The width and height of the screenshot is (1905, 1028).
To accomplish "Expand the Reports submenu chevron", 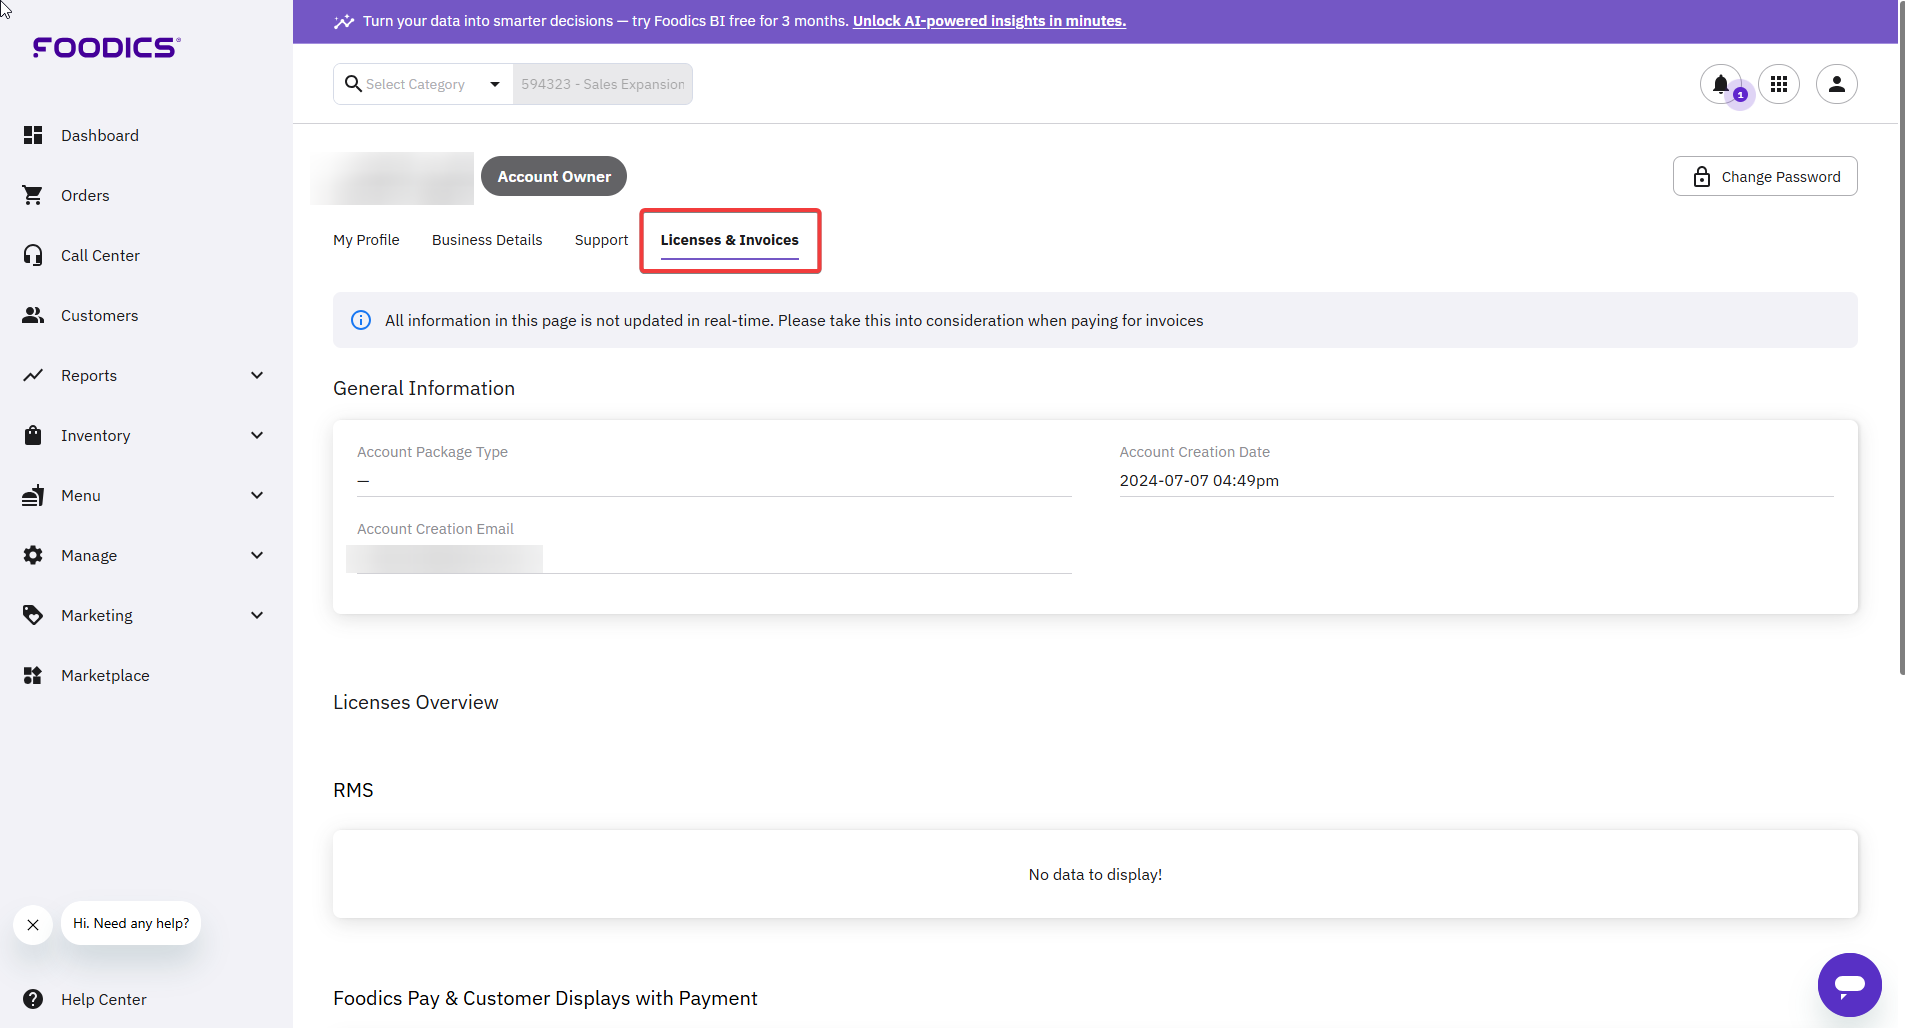I will (257, 375).
